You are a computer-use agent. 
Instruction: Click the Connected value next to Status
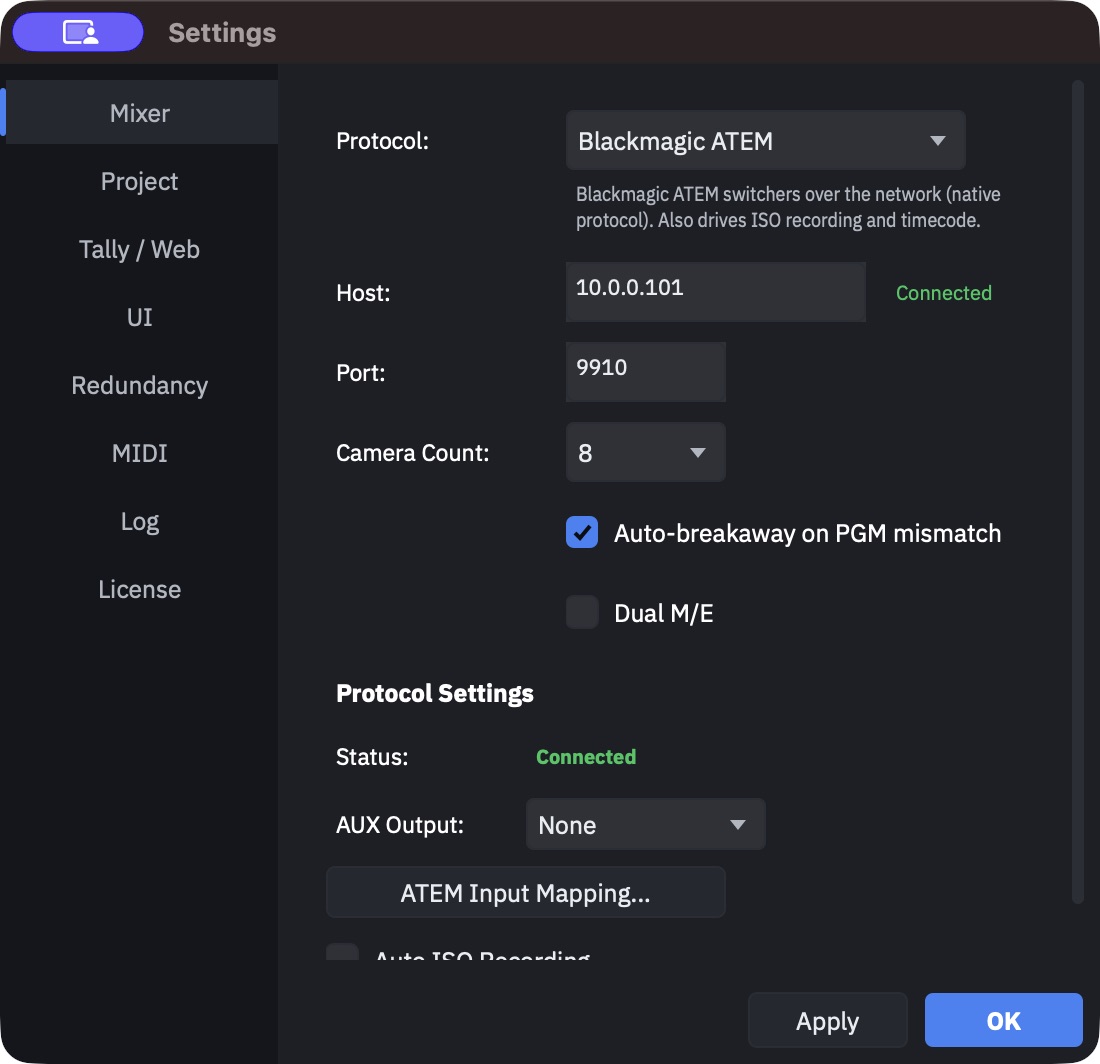pos(586,757)
